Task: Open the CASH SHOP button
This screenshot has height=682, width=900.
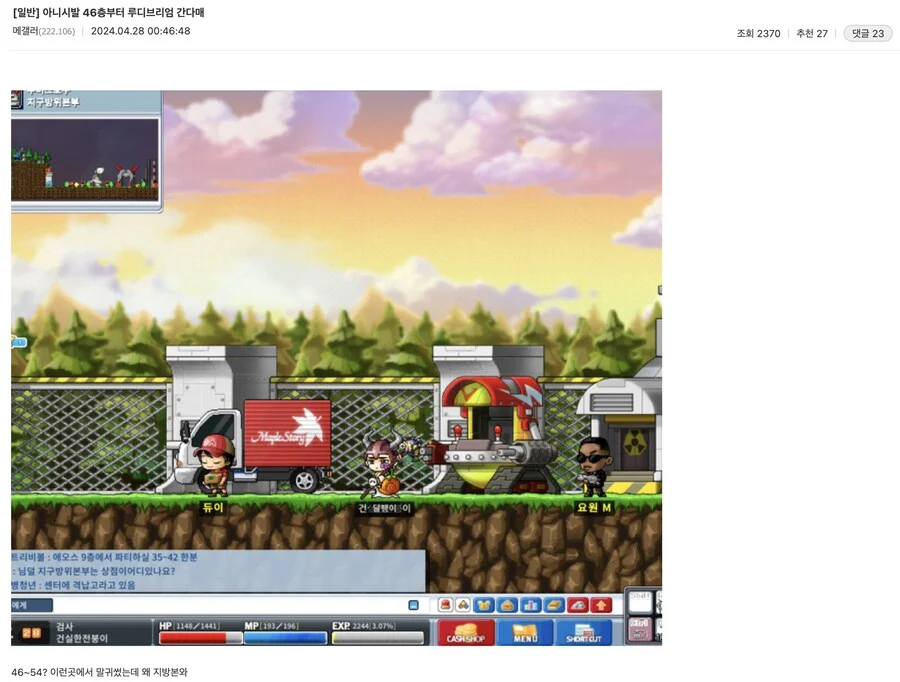Action: pos(465,633)
